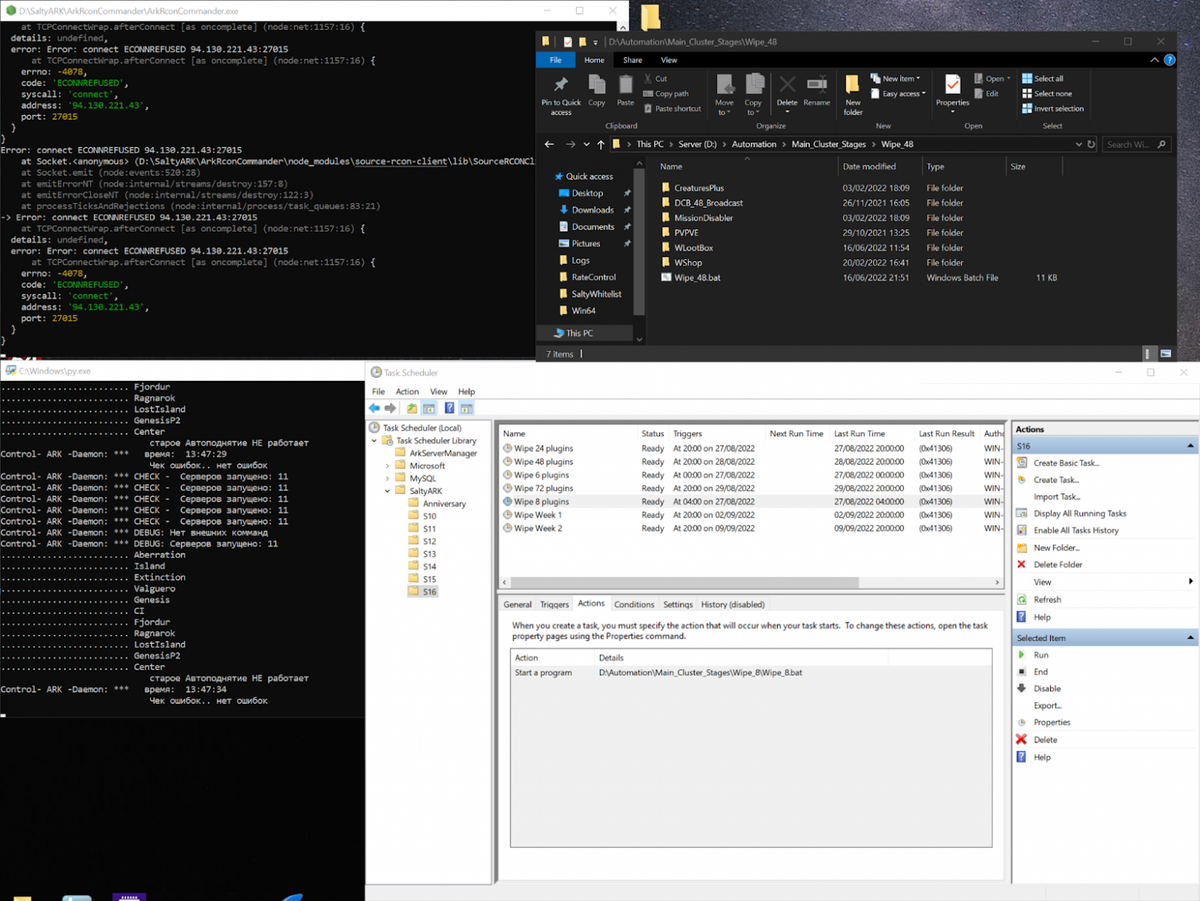Screen dimensions: 1200x901
Task: Click Main_Cluster_Stages in the address breadcrumb
Action: [x=828, y=144]
